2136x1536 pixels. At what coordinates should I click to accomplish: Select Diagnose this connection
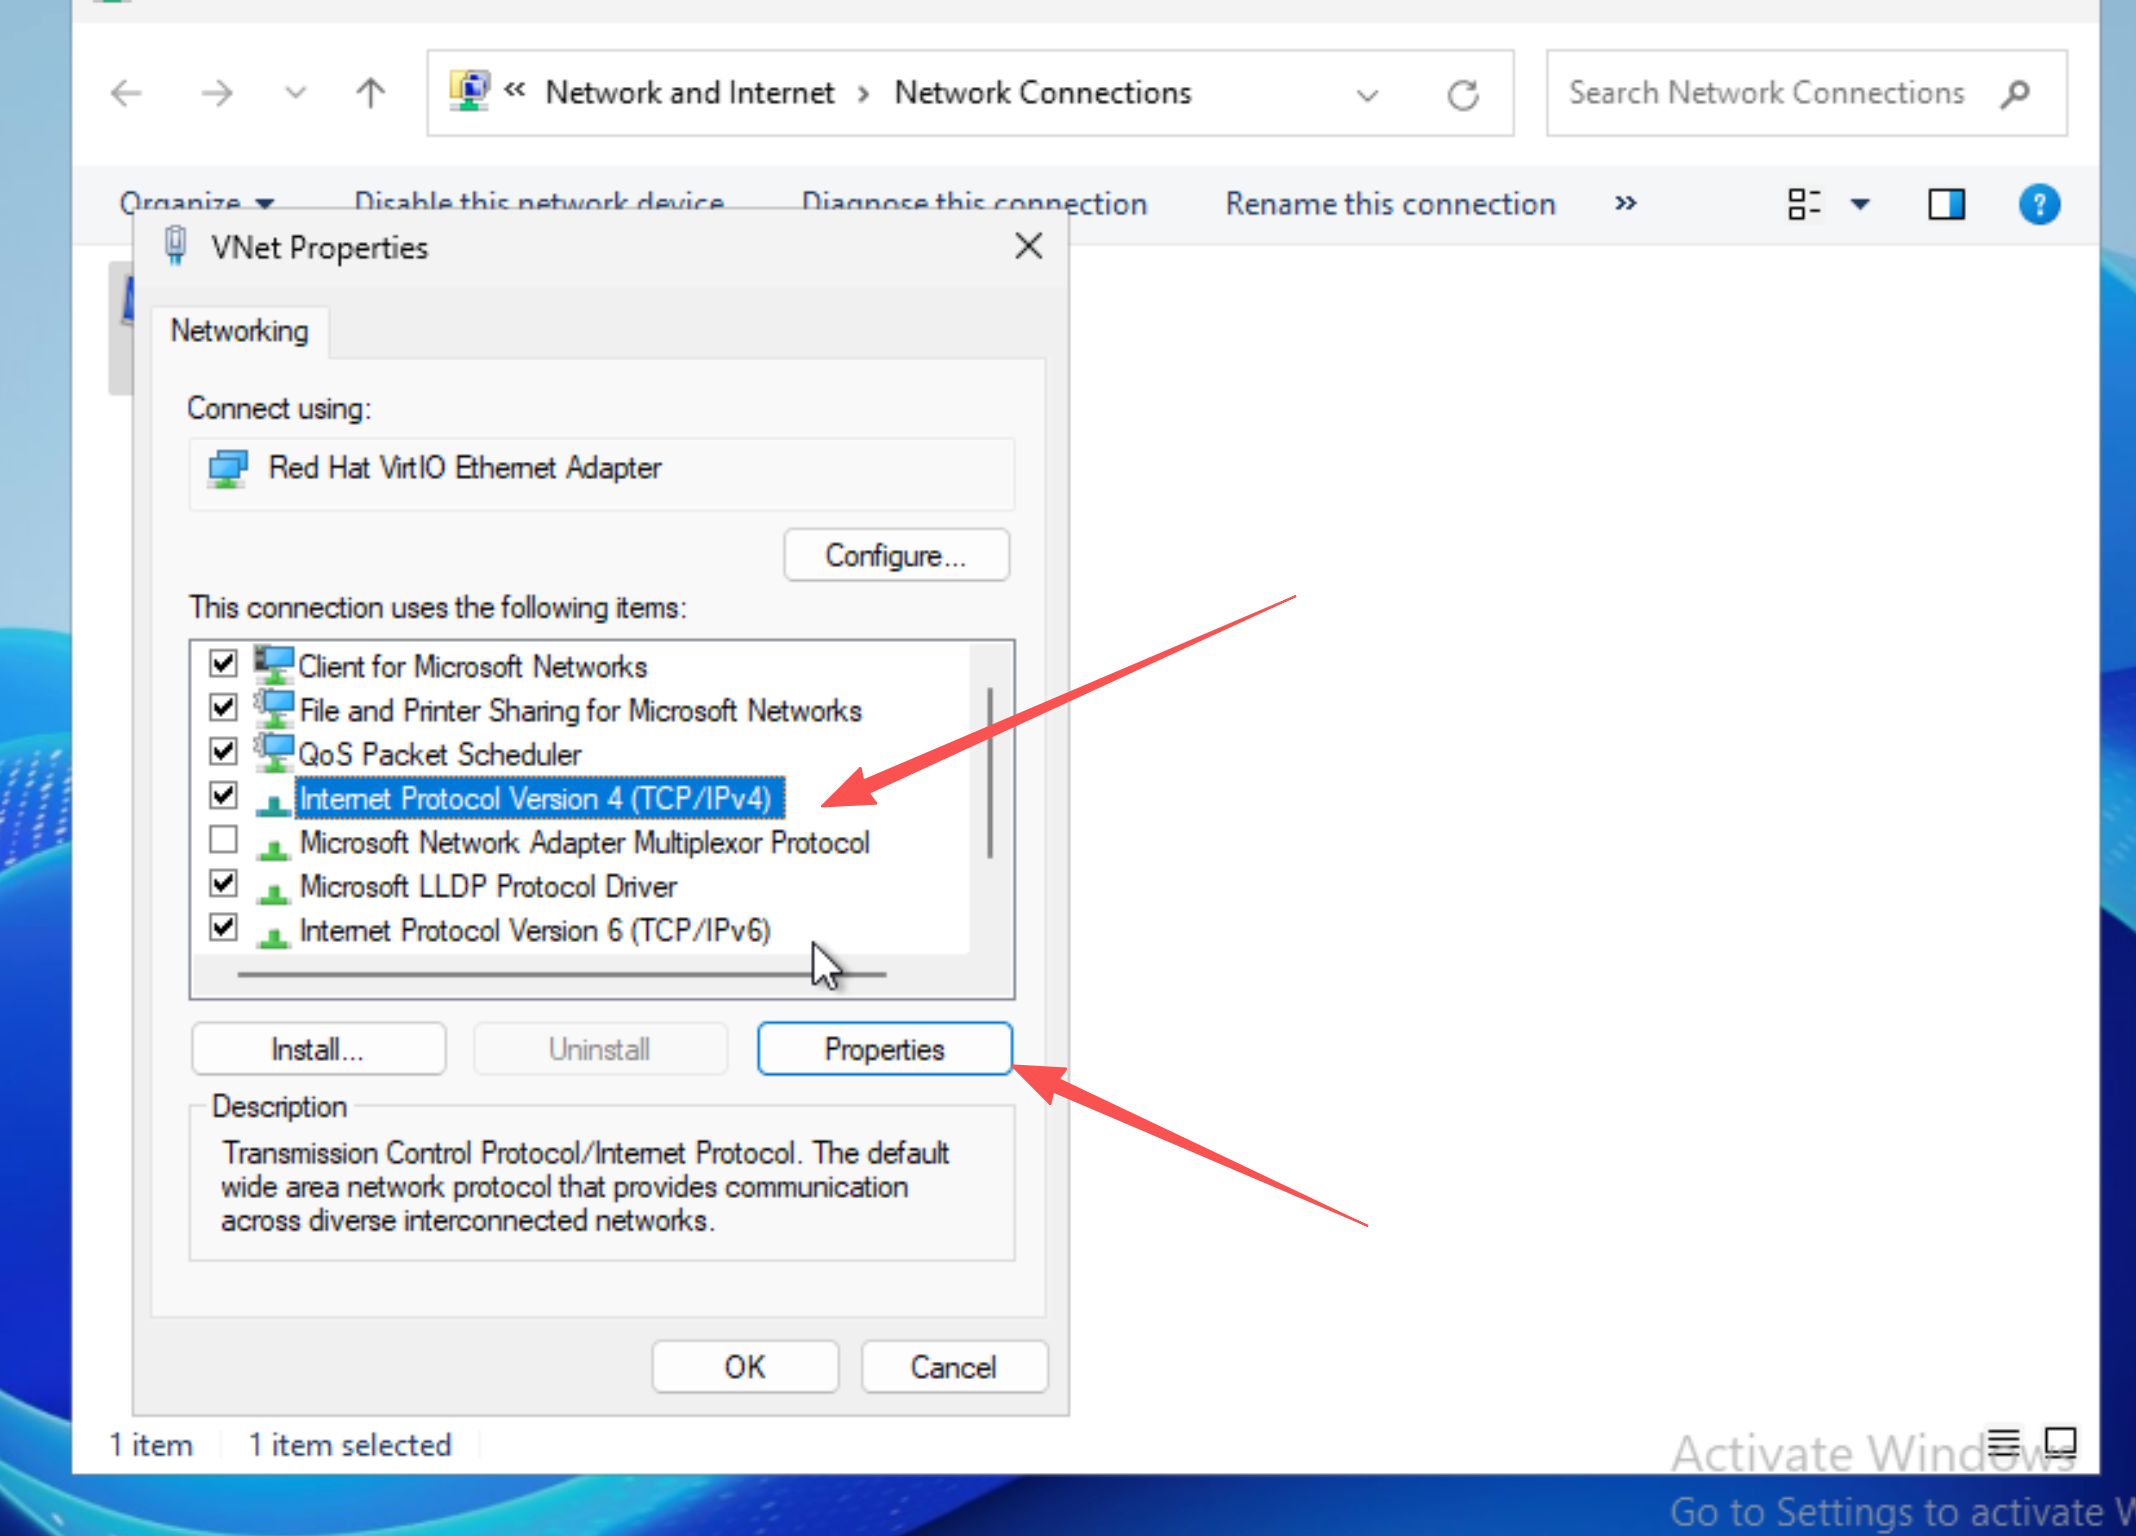pyautogui.click(x=974, y=203)
